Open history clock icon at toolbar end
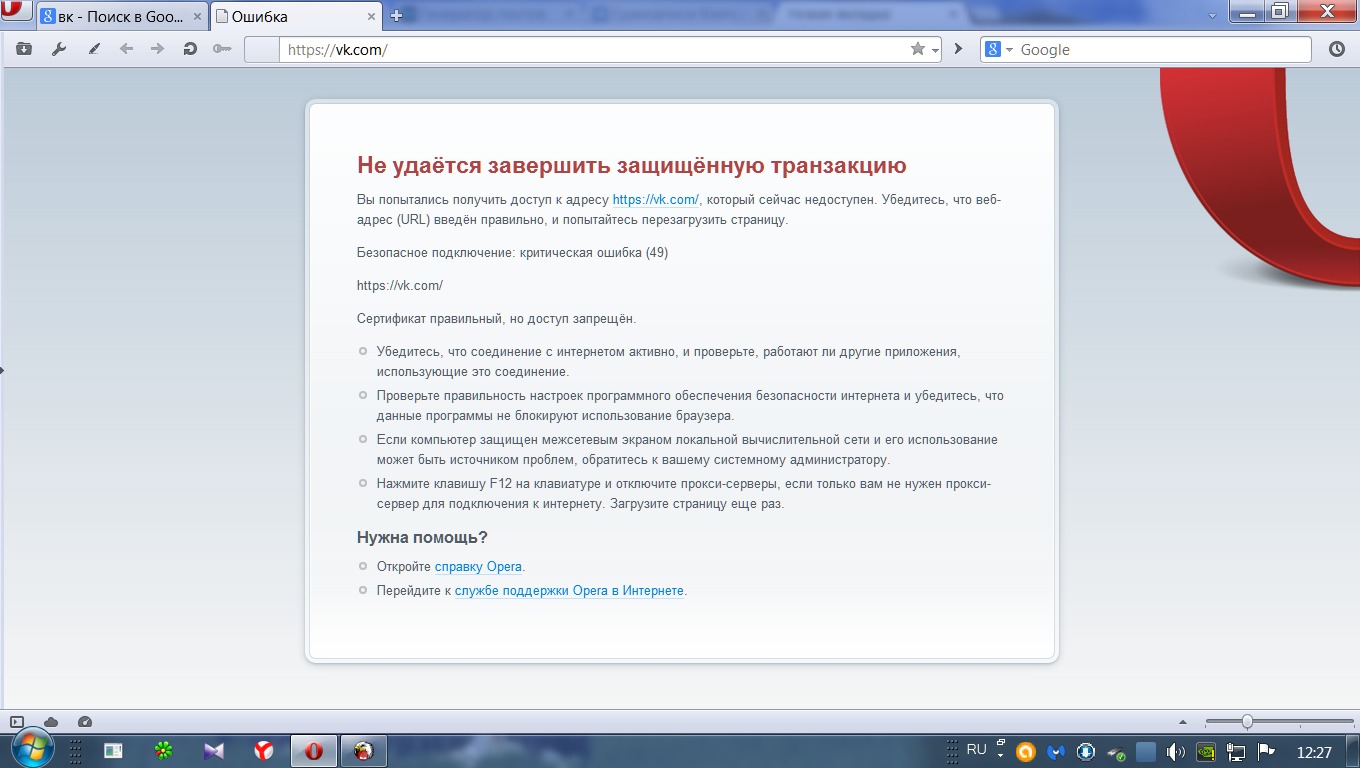Image resolution: width=1360 pixels, height=768 pixels. point(1337,49)
